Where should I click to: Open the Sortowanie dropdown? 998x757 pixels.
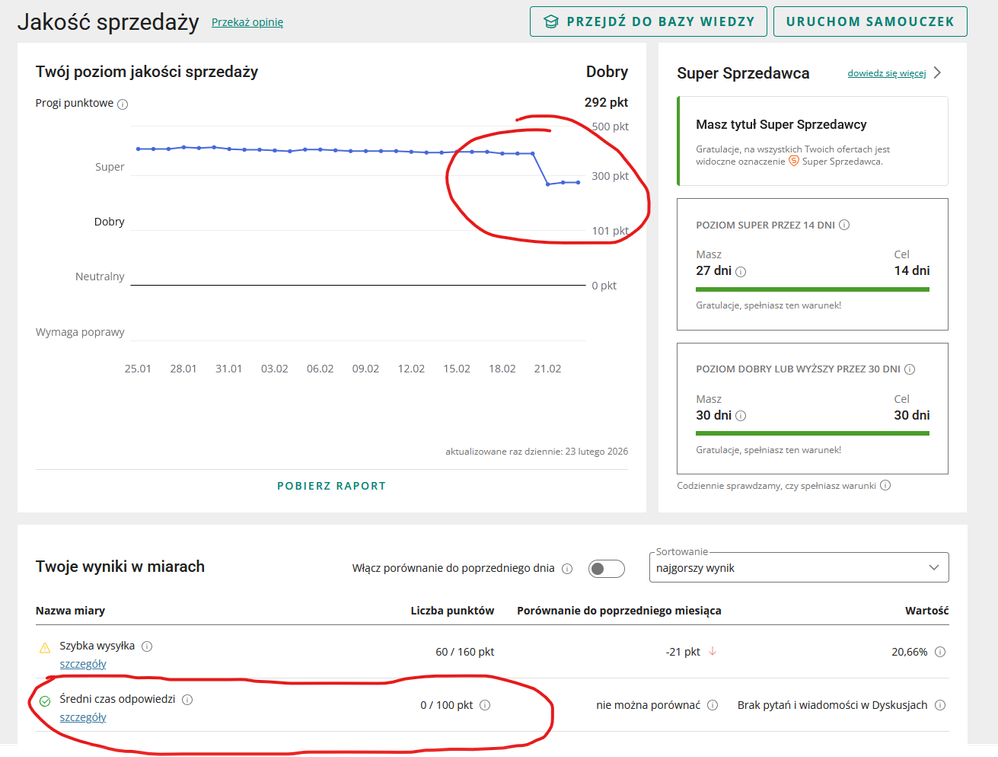pyautogui.click(x=798, y=567)
